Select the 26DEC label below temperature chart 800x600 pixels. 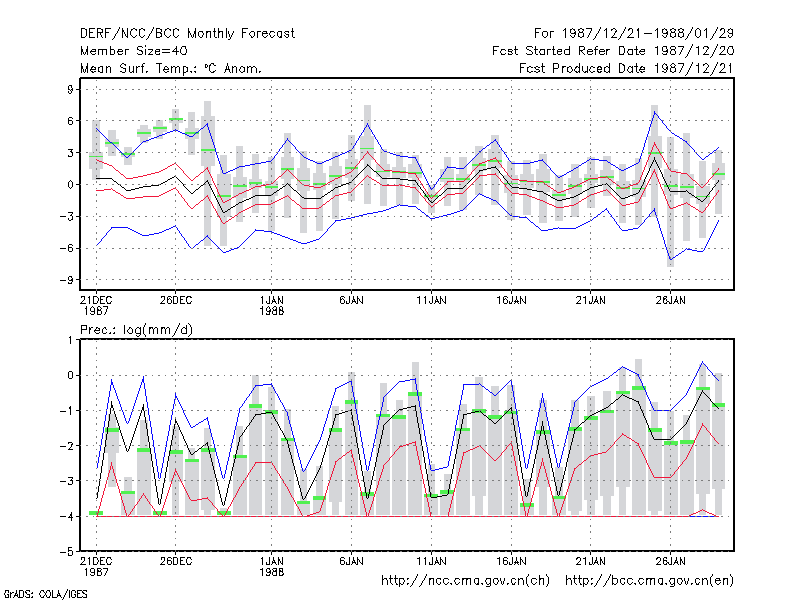tap(176, 300)
